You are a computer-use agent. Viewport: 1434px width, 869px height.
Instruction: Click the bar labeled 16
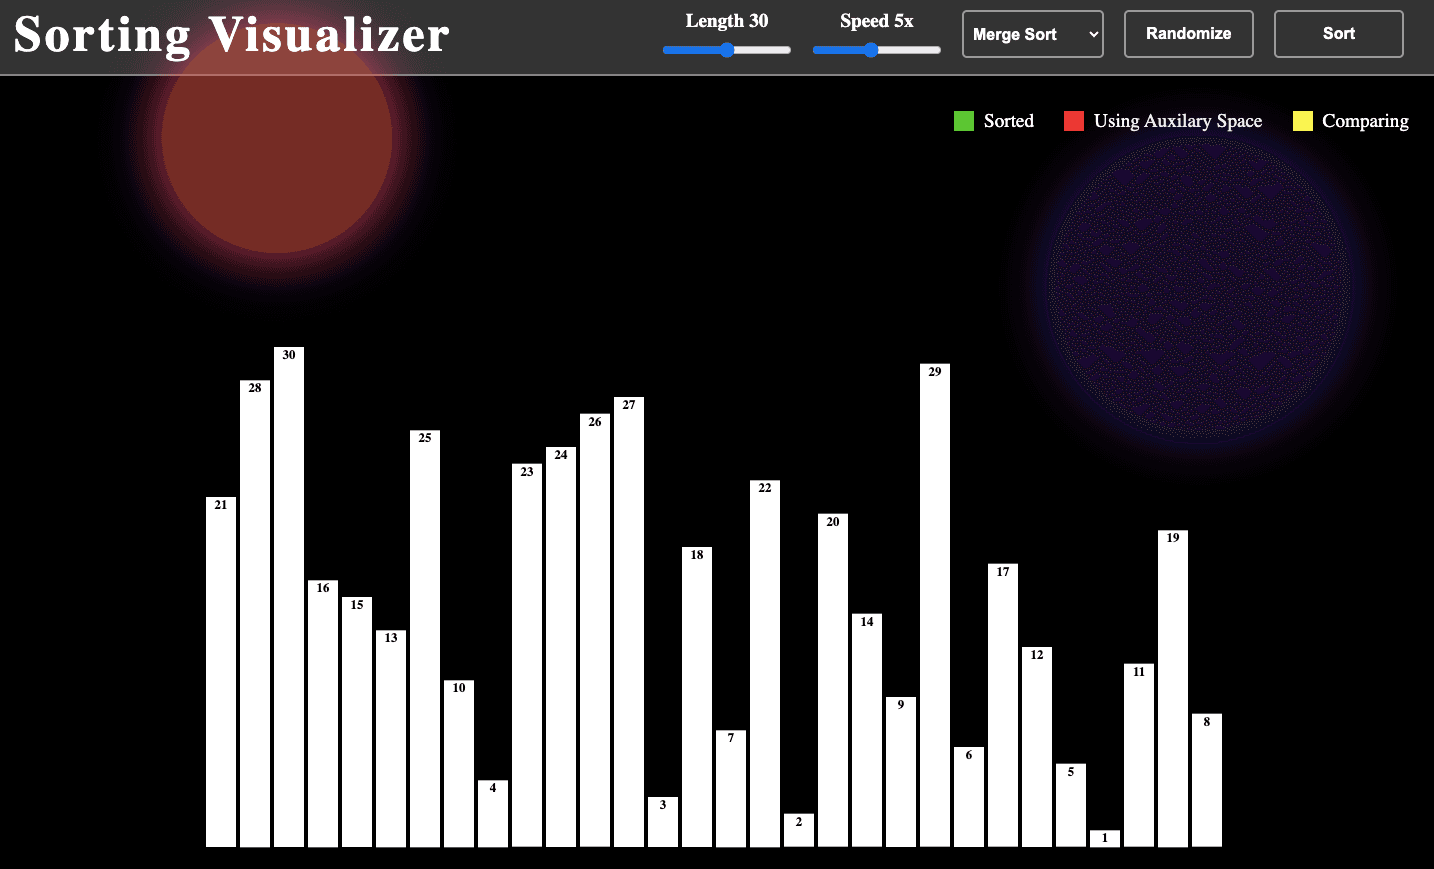323,714
